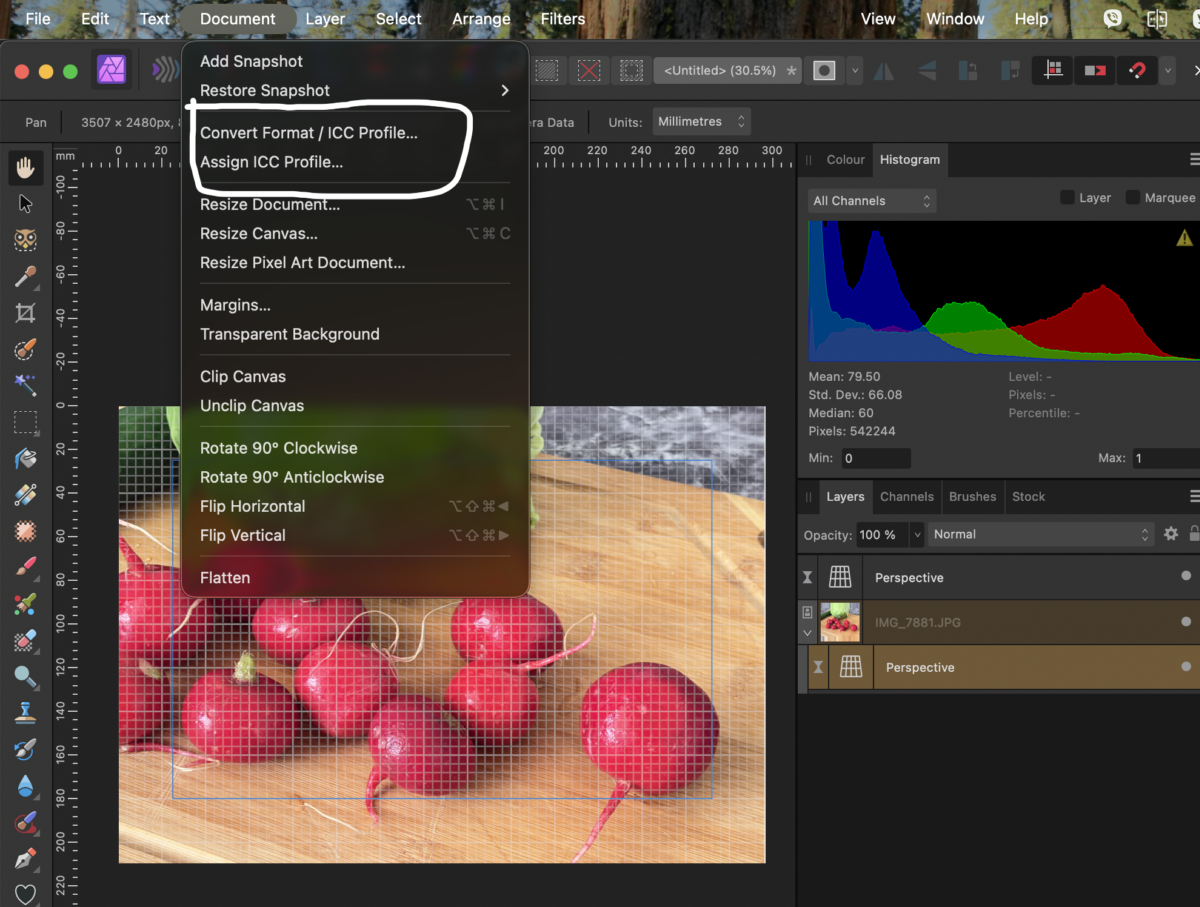Choose Assign ICC Profile… menu entry
Screen dimensions: 1200x907
coord(271,162)
